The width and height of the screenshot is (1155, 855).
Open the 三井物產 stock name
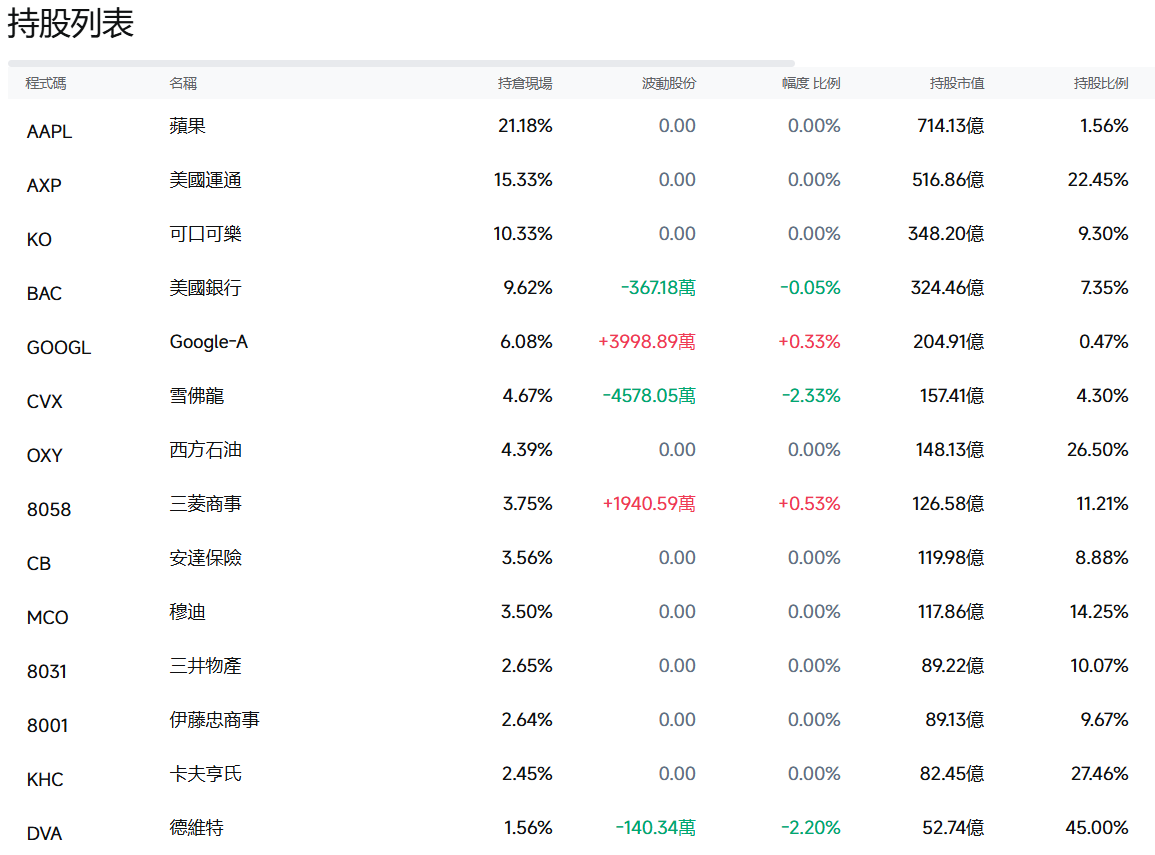pos(206,666)
